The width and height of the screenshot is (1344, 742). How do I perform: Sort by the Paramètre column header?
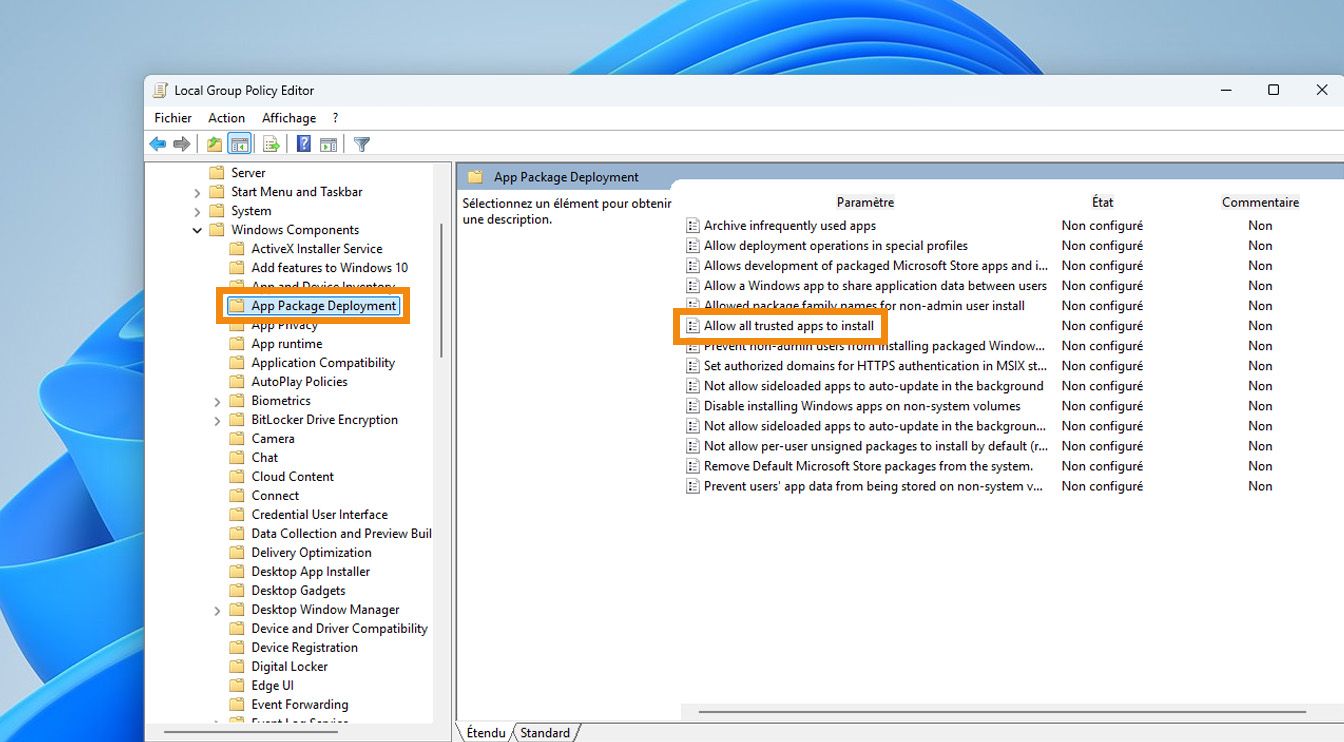coord(866,202)
